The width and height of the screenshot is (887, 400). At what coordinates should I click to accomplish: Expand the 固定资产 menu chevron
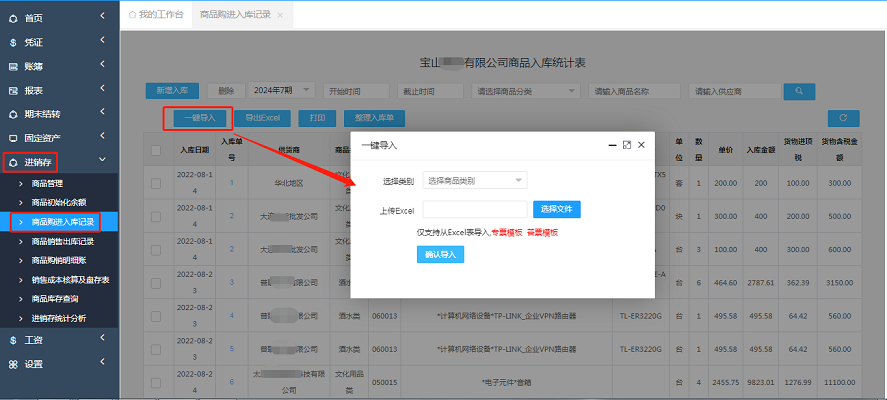[x=102, y=135]
